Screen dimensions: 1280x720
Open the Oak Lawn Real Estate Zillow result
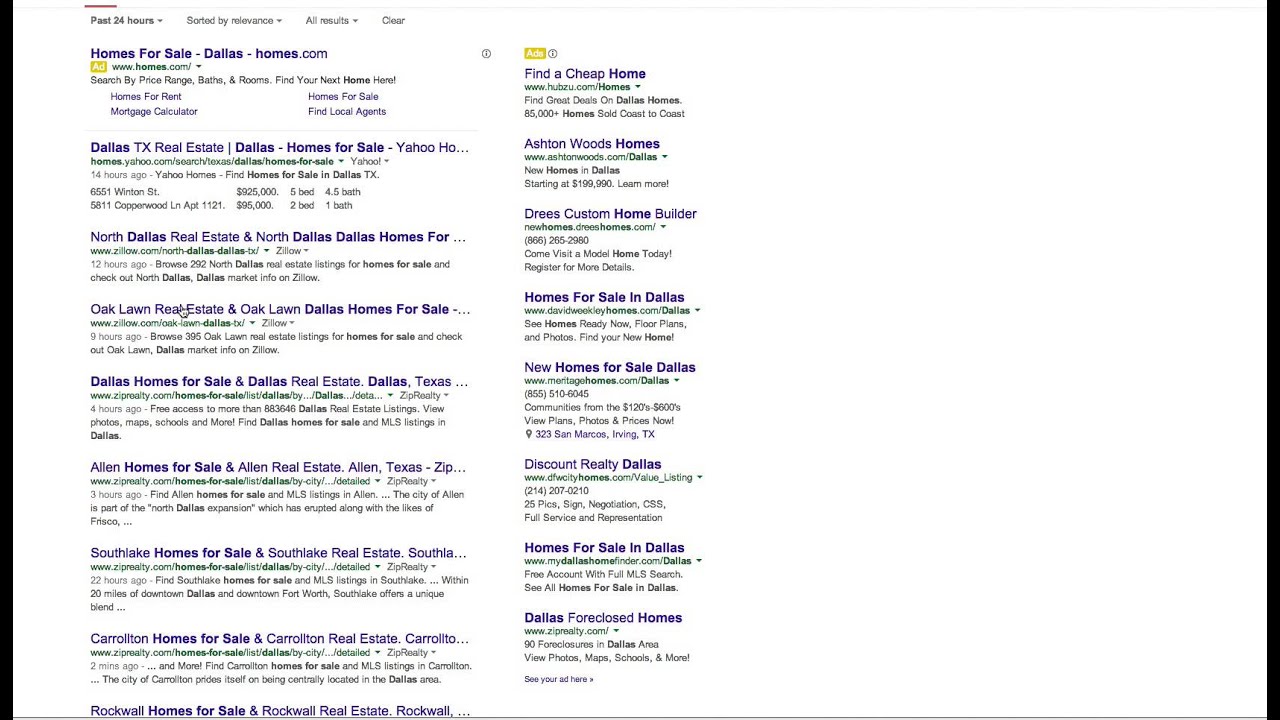[x=280, y=309]
